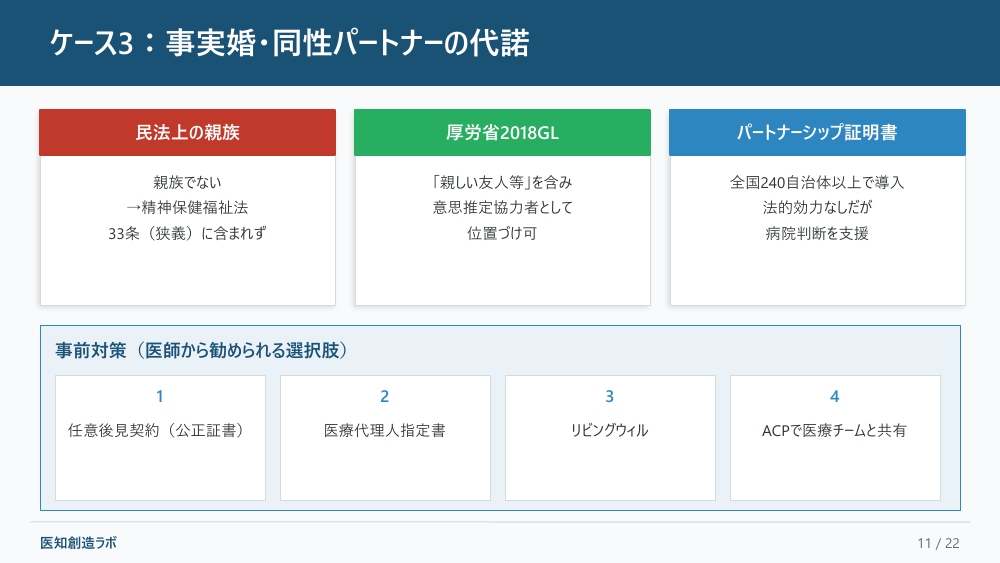Viewport: 1000px width, 563px height.
Task: Click the line '意思推定協力者として'
Action: (x=503, y=208)
